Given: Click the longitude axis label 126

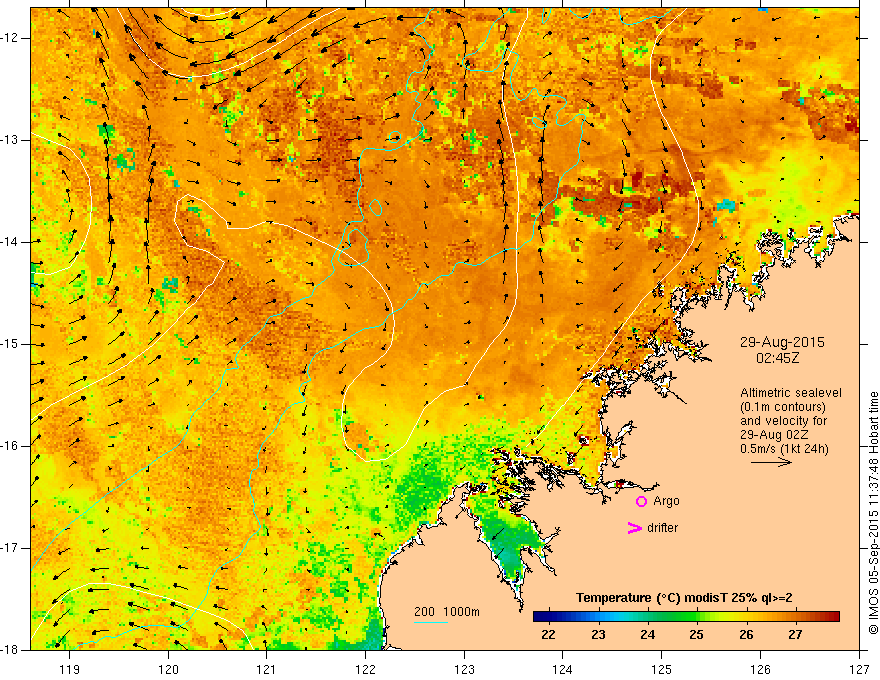Looking at the screenshot, I should click(760, 669).
